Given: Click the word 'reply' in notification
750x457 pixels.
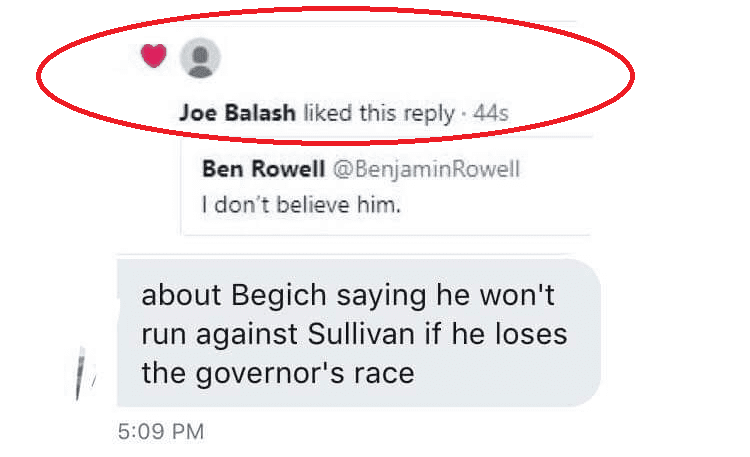Looking at the screenshot, I should (429, 115).
